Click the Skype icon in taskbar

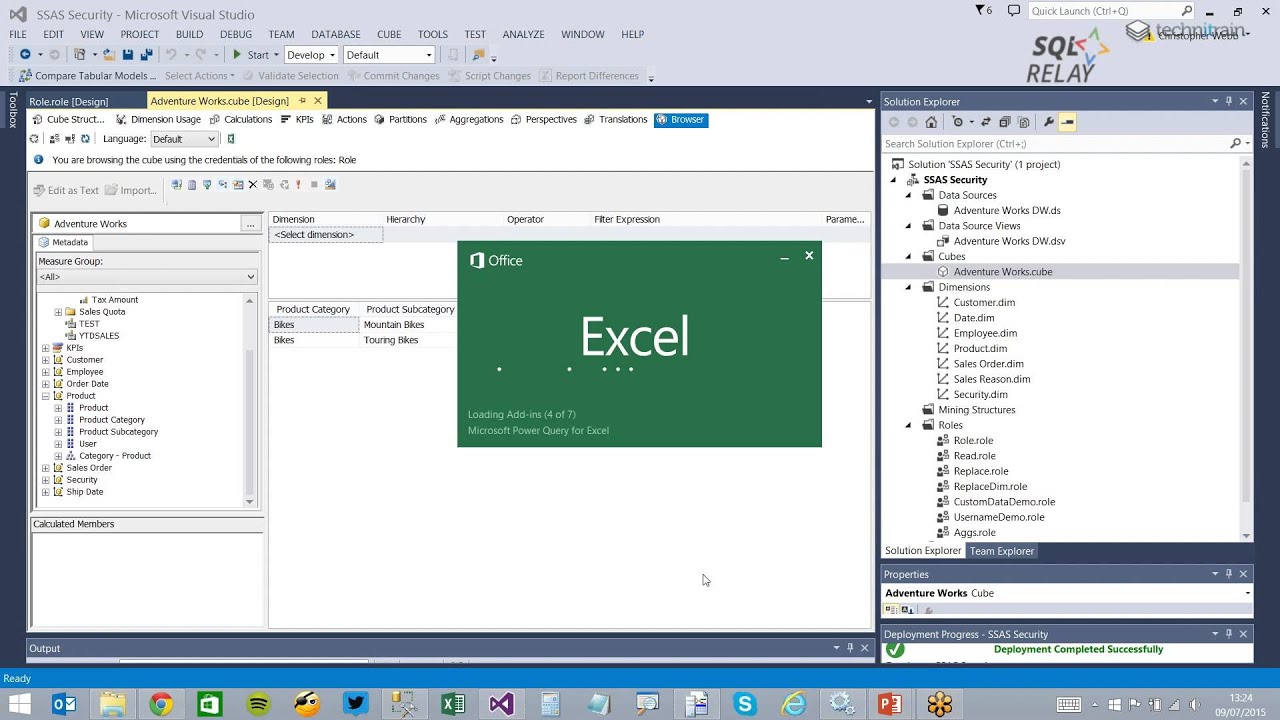point(745,705)
